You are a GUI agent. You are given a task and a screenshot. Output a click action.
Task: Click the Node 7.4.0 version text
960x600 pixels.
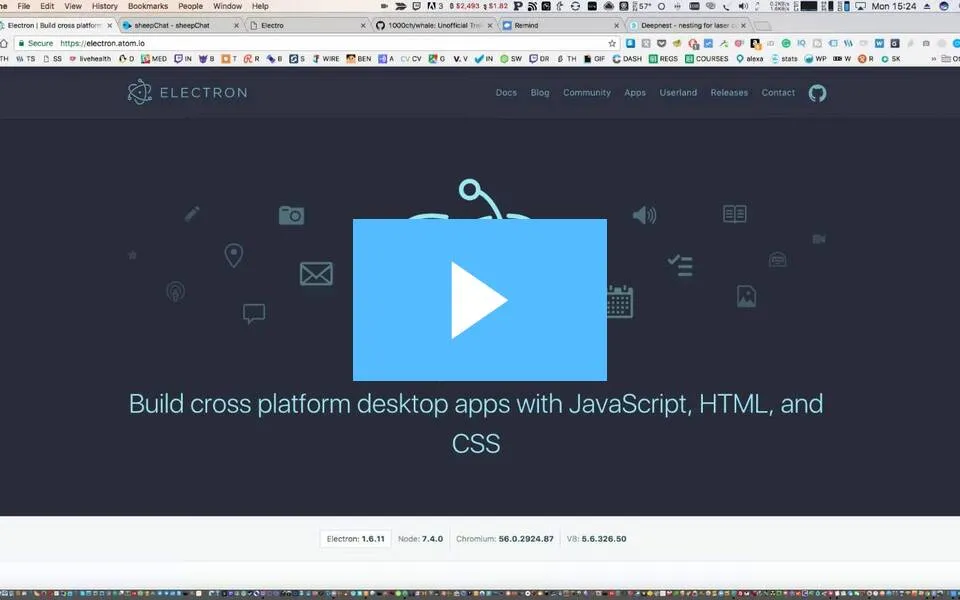420,539
